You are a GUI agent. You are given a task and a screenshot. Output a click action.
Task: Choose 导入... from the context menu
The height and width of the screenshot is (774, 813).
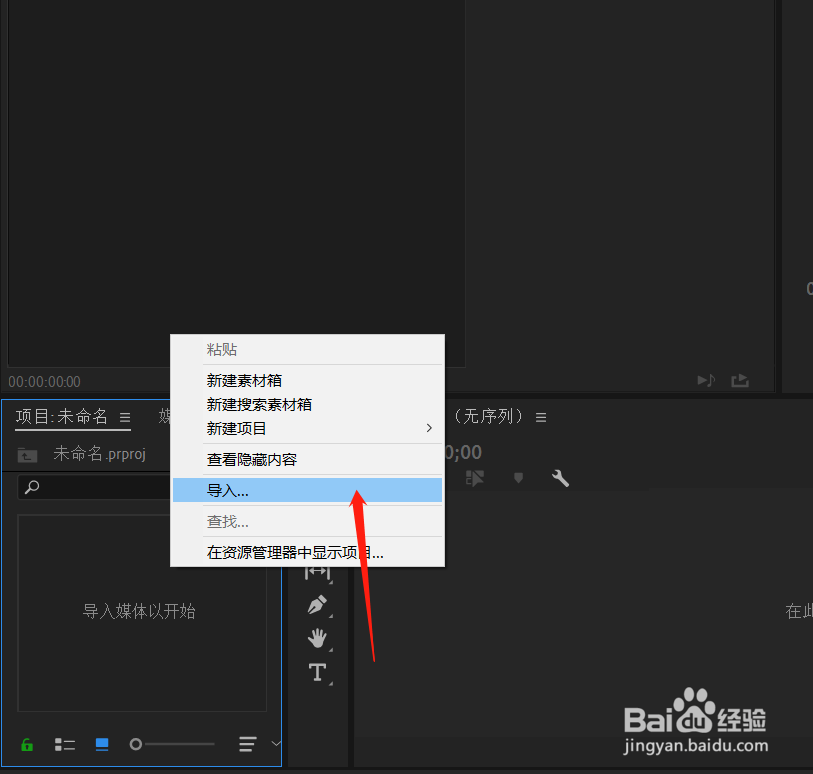tap(228, 490)
